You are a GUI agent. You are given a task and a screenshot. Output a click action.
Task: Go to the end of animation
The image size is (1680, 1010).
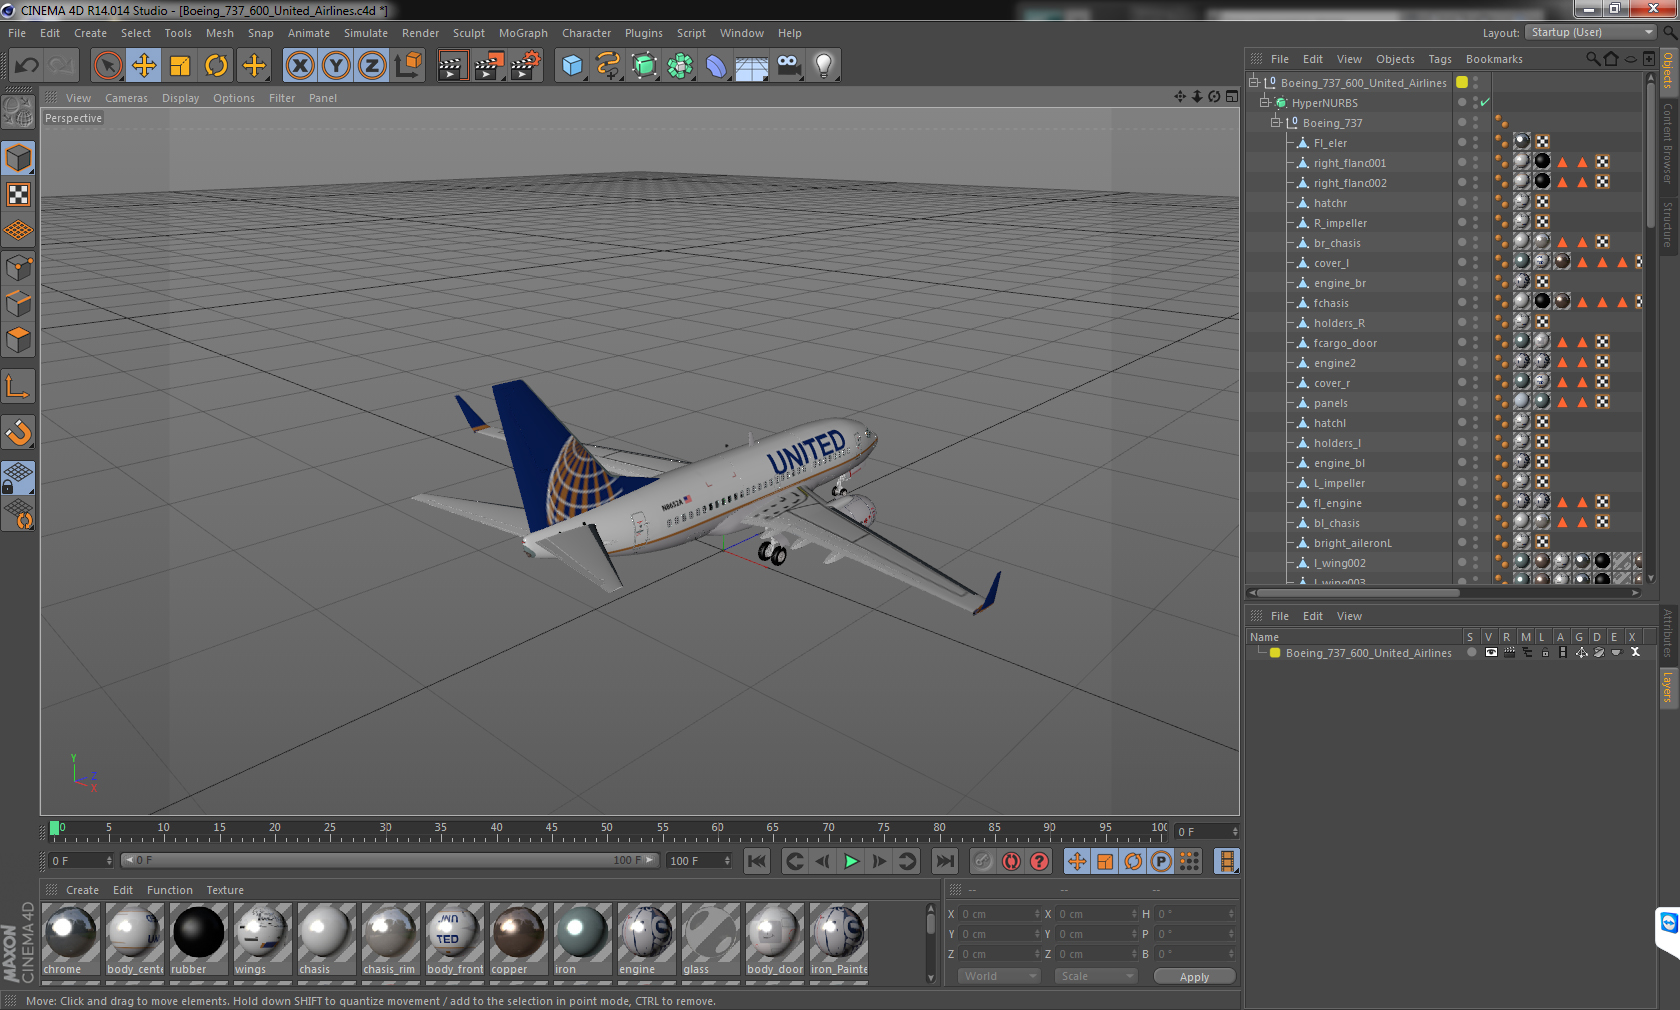[x=945, y=861]
